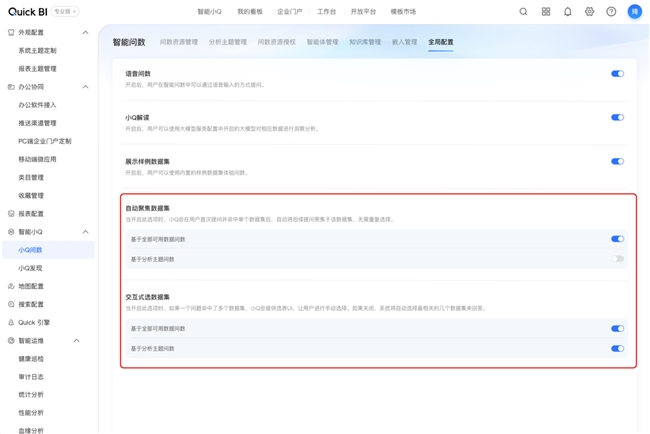
Task: Open the 知识库管理 tab
Action: click(x=365, y=43)
